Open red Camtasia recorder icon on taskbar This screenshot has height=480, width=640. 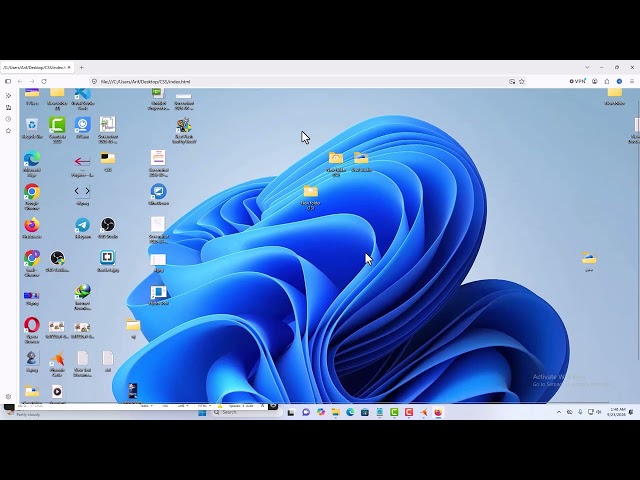tap(409, 413)
